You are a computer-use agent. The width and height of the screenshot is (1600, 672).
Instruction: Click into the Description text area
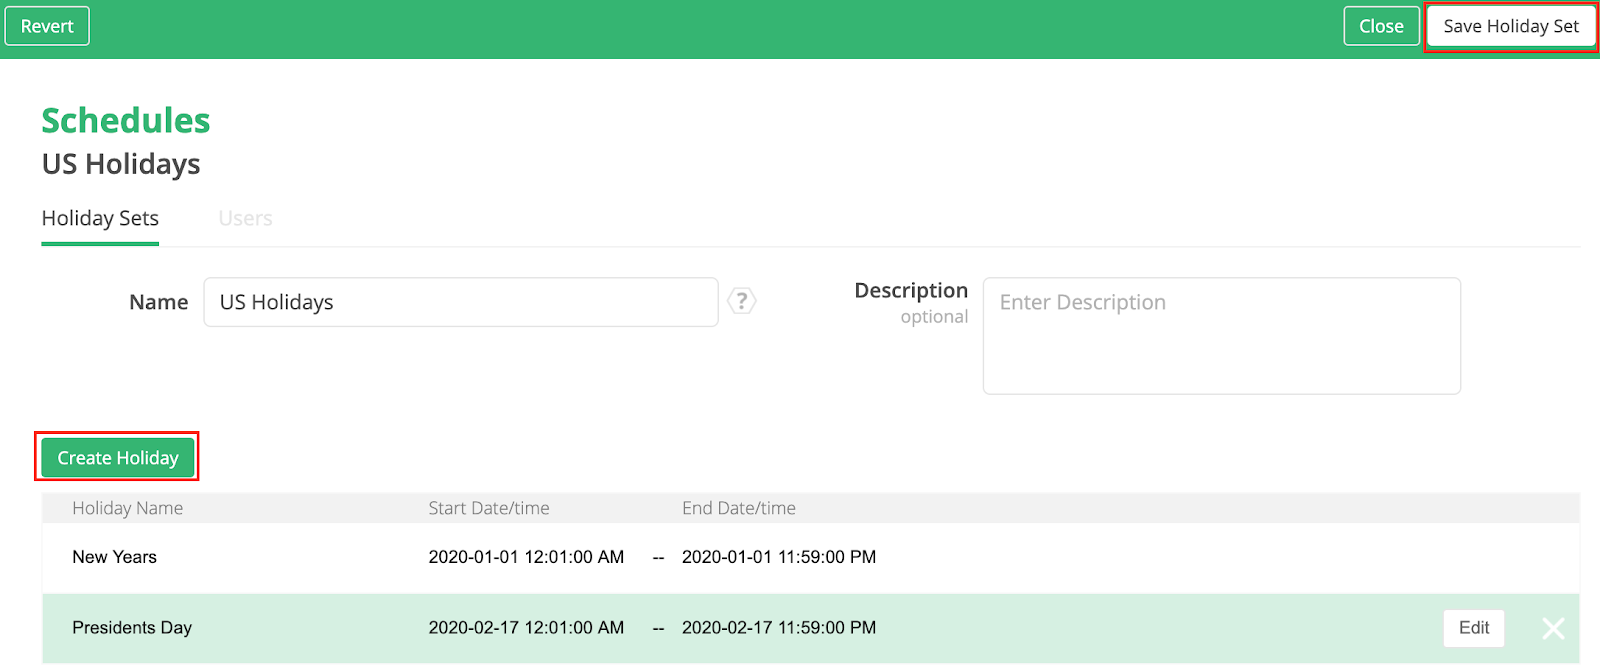click(1221, 336)
